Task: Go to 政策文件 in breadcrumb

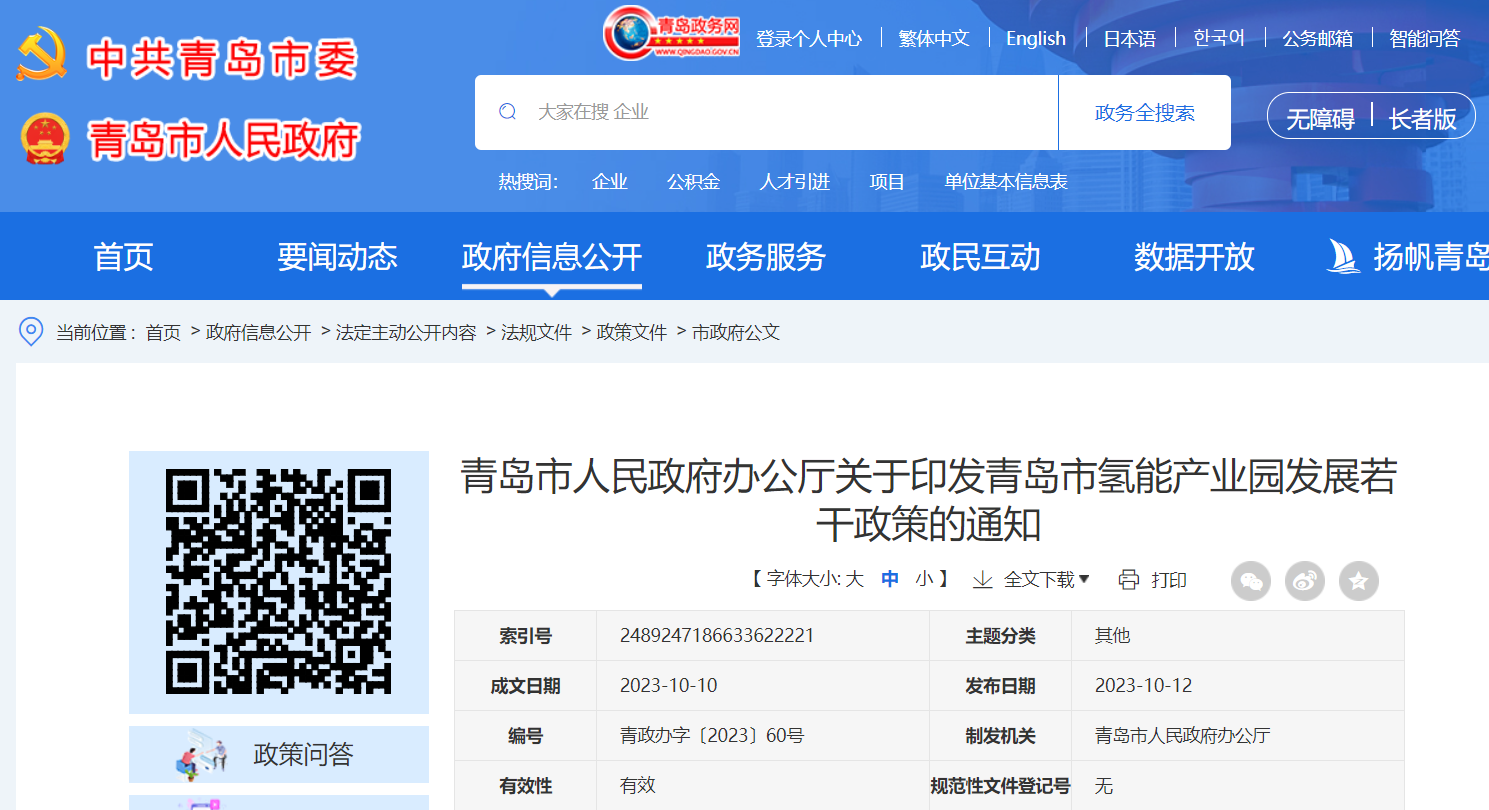Action: (x=632, y=332)
